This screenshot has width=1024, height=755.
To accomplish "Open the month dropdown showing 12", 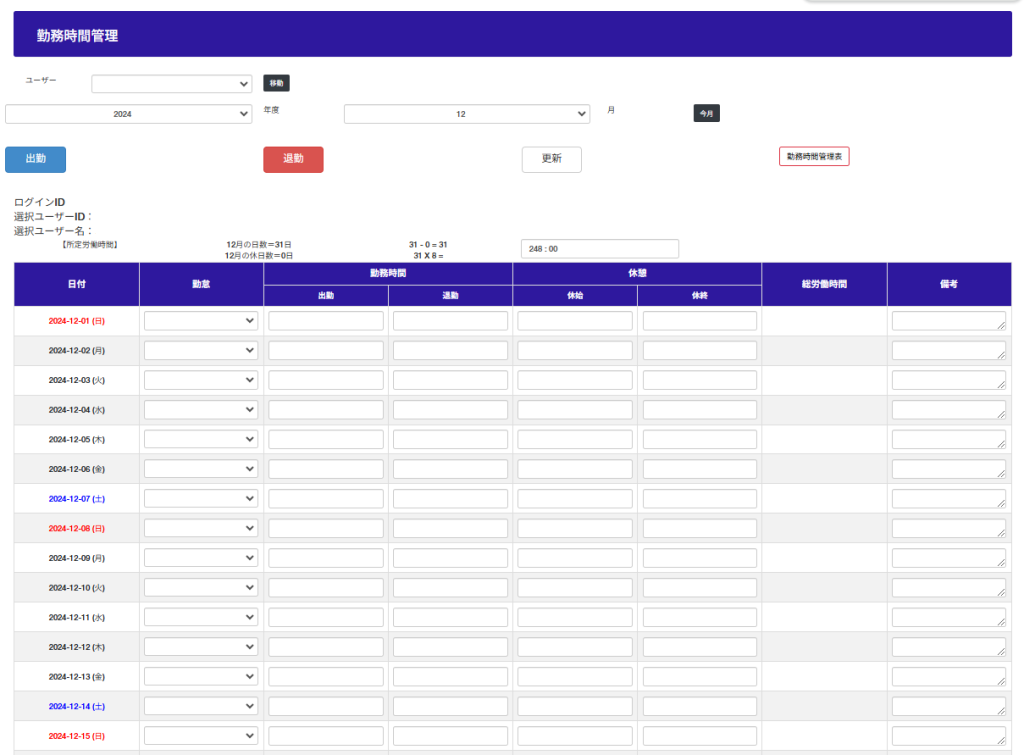I will [x=466, y=114].
